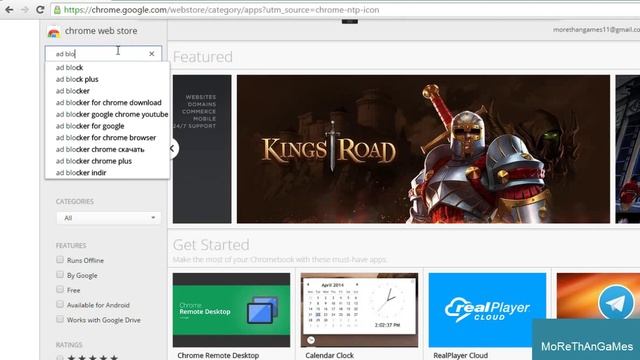The width and height of the screenshot is (640, 360).
Task: Click the Featured section heading
Action: pyautogui.click(x=203, y=57)
